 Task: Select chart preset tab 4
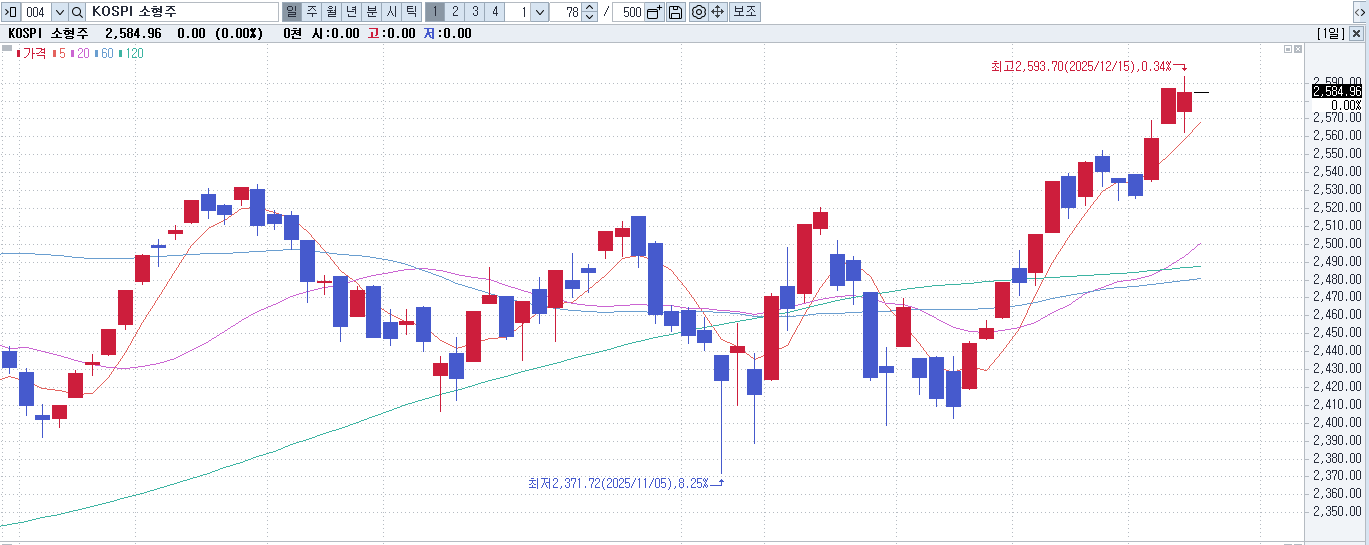click(x=495, y=12)
